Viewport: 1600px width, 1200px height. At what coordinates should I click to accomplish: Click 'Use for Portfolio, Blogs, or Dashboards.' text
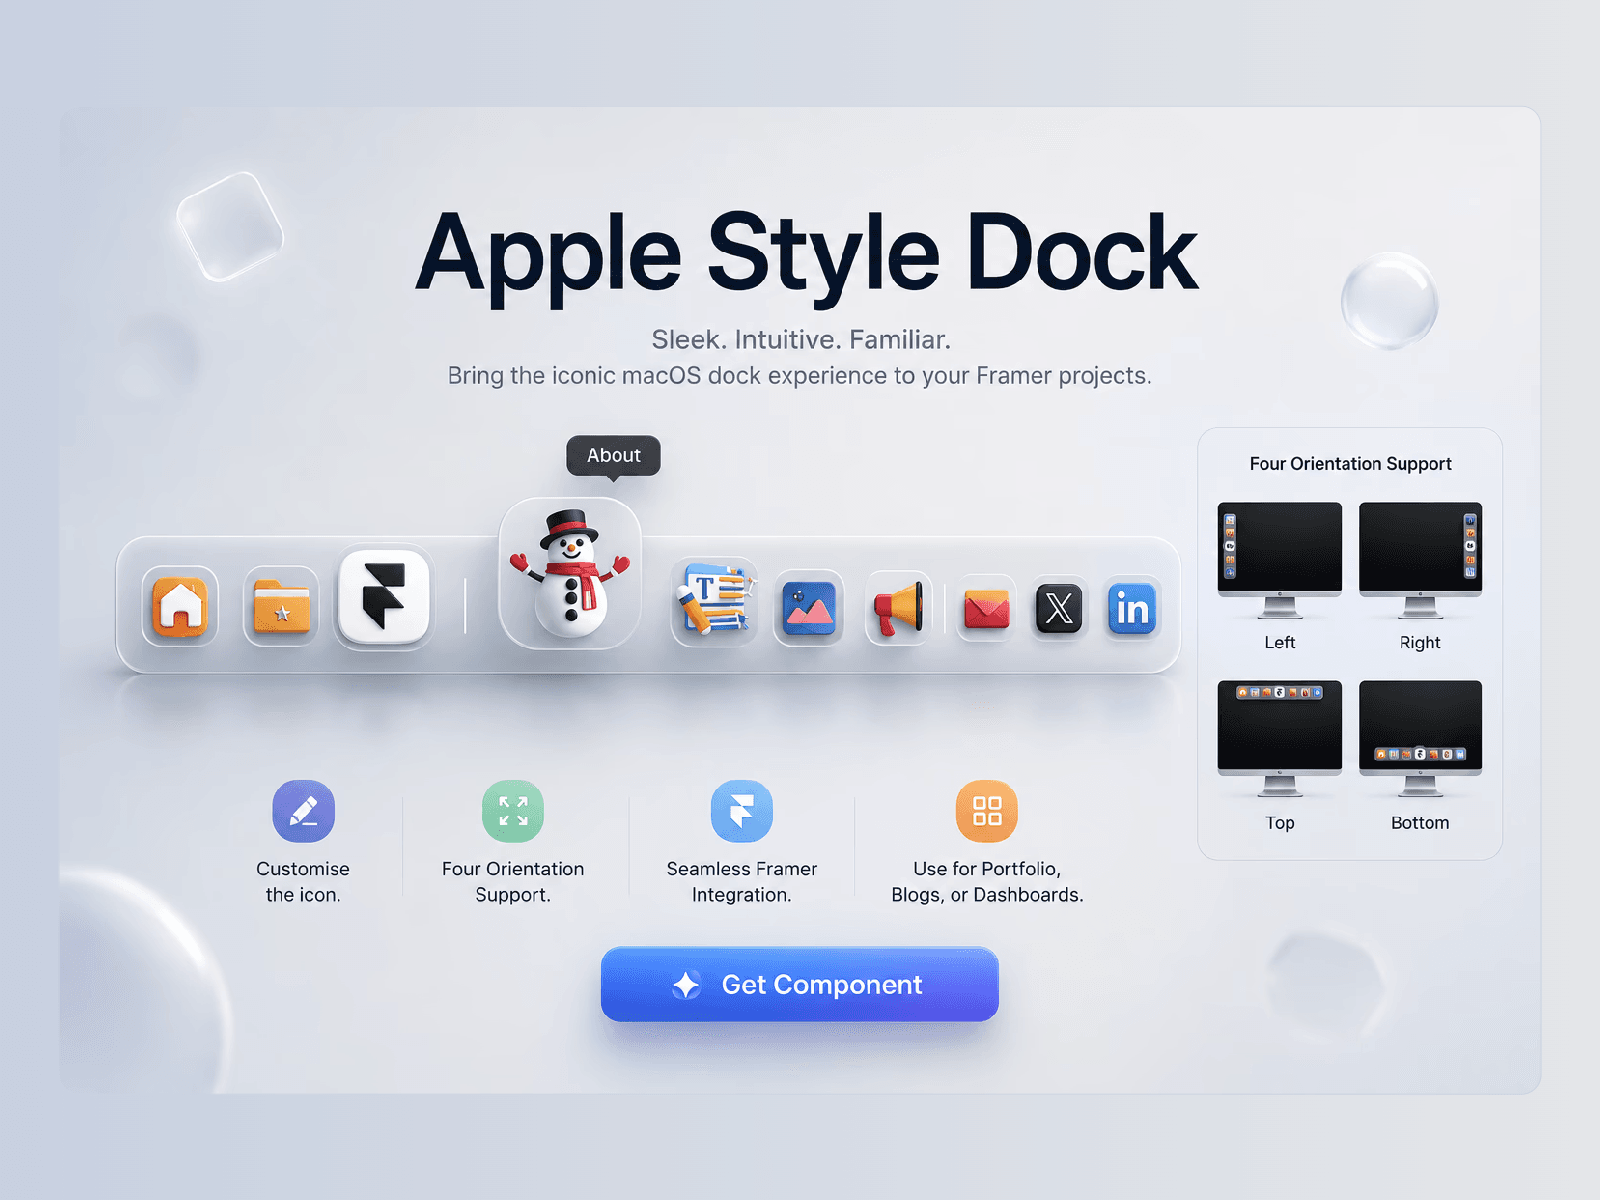[987, 881]
